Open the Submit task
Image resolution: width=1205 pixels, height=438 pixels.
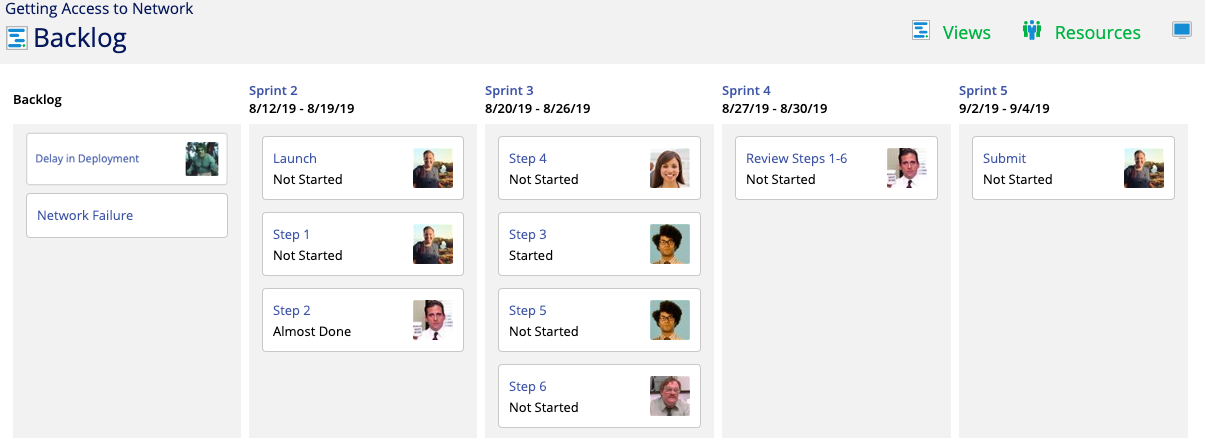tap(1004, 158)
